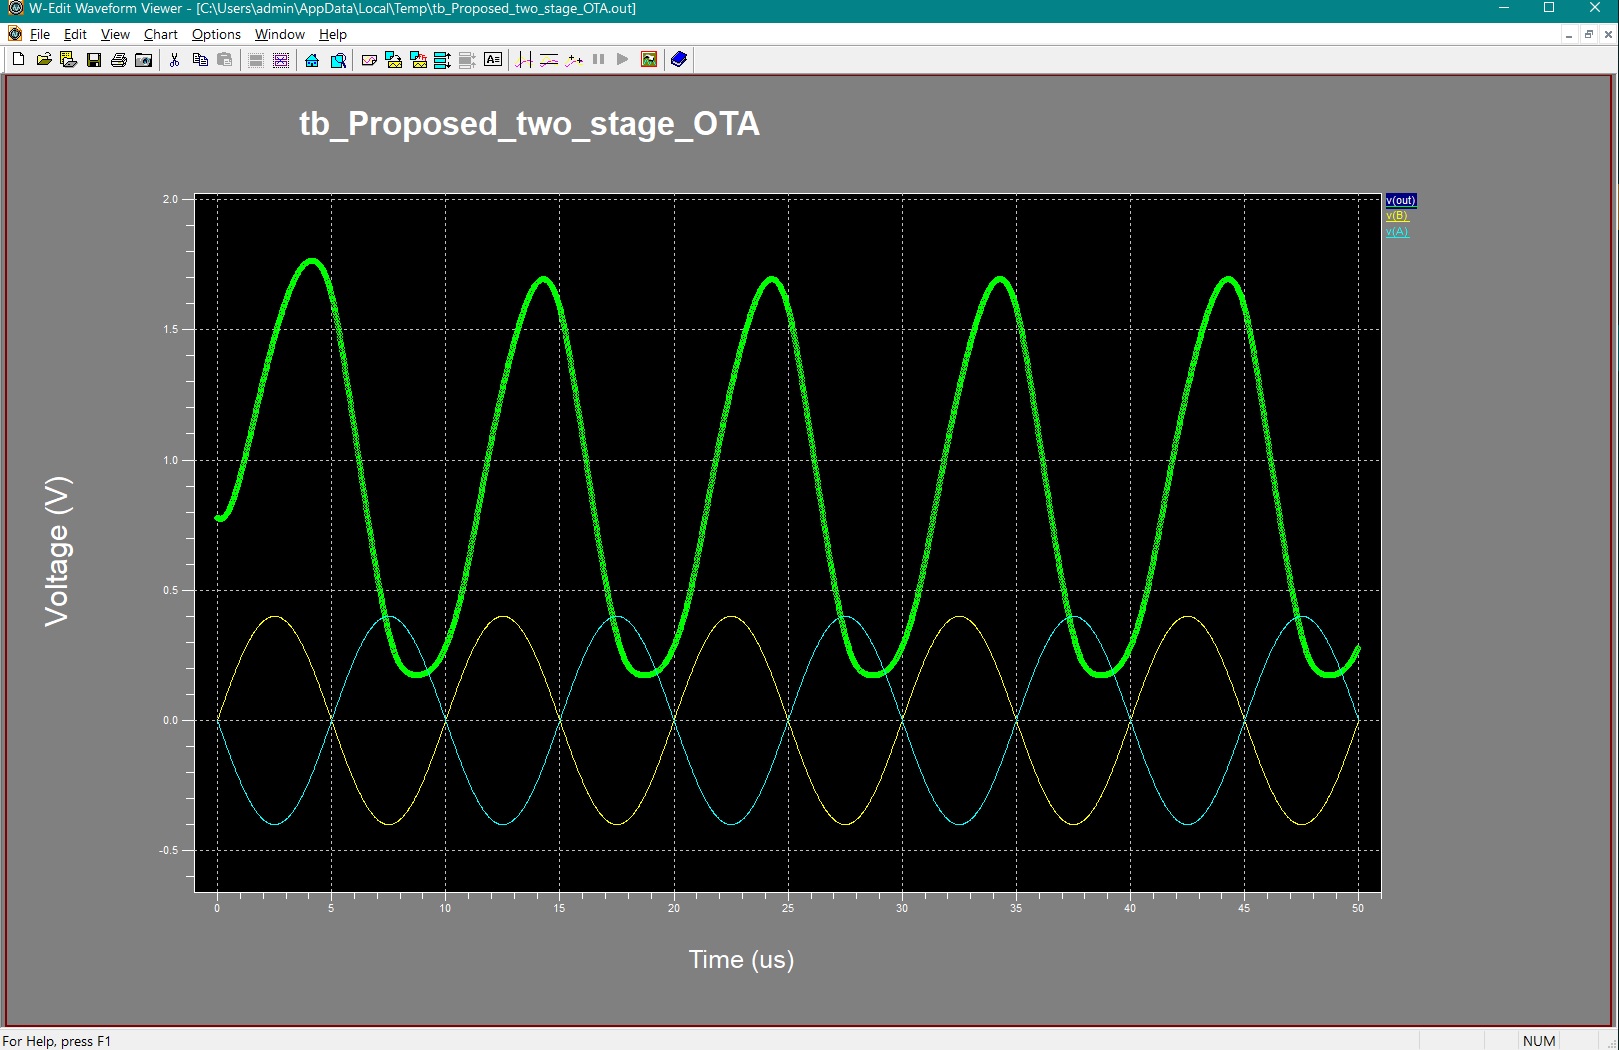Open the Chart menu

click(x=160, y=34)
